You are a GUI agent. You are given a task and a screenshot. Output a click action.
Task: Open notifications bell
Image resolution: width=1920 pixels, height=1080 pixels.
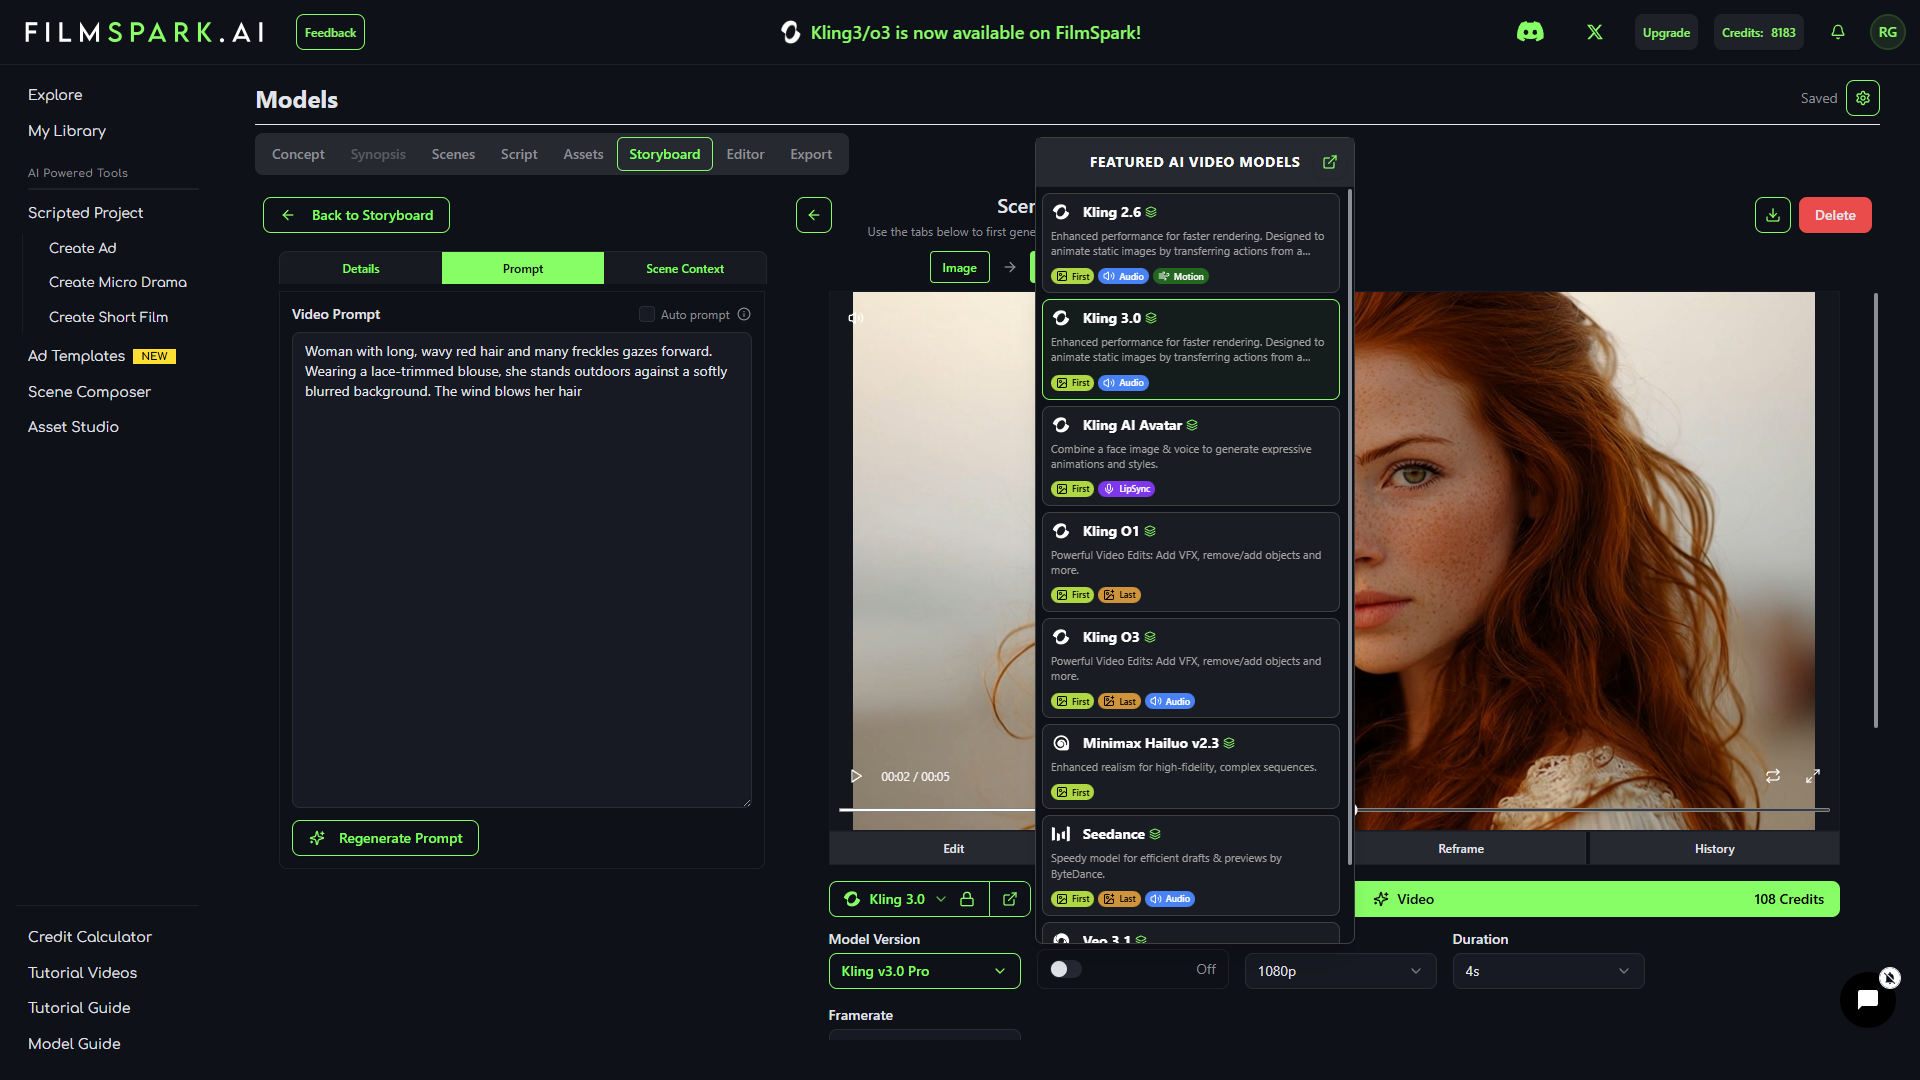(x=1838, y=32)
